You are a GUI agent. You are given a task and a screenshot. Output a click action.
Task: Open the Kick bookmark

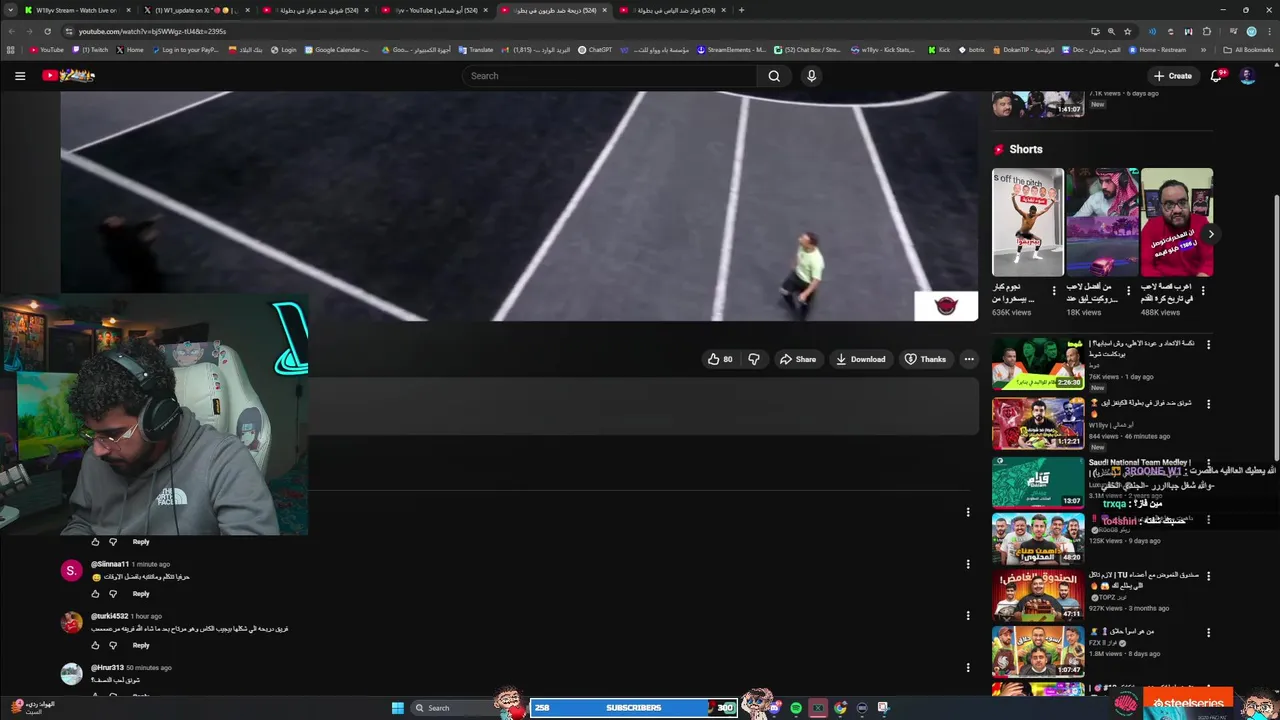[939, 50]
